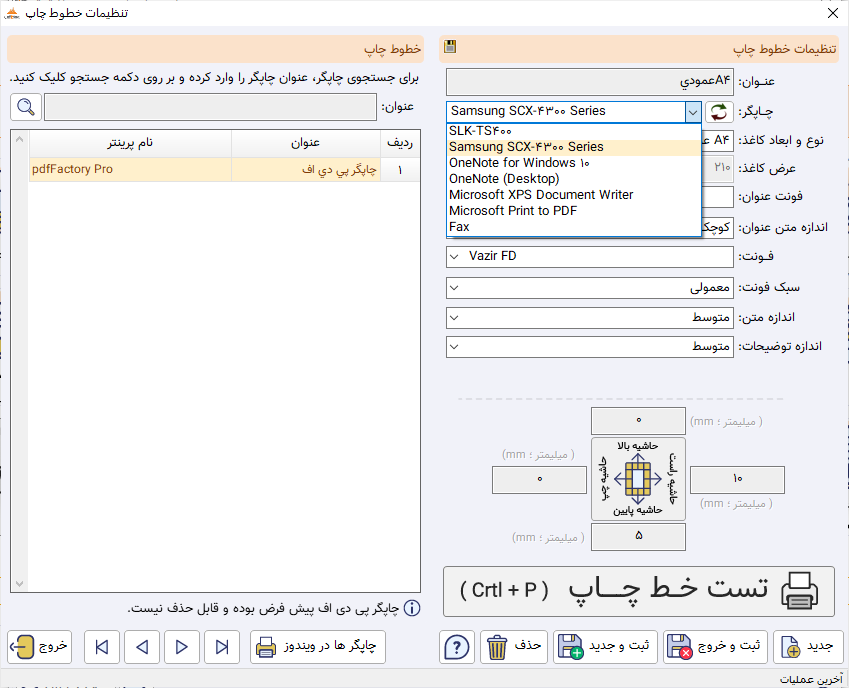
Task: Click the magnifier search button
Action: [26, 107]
